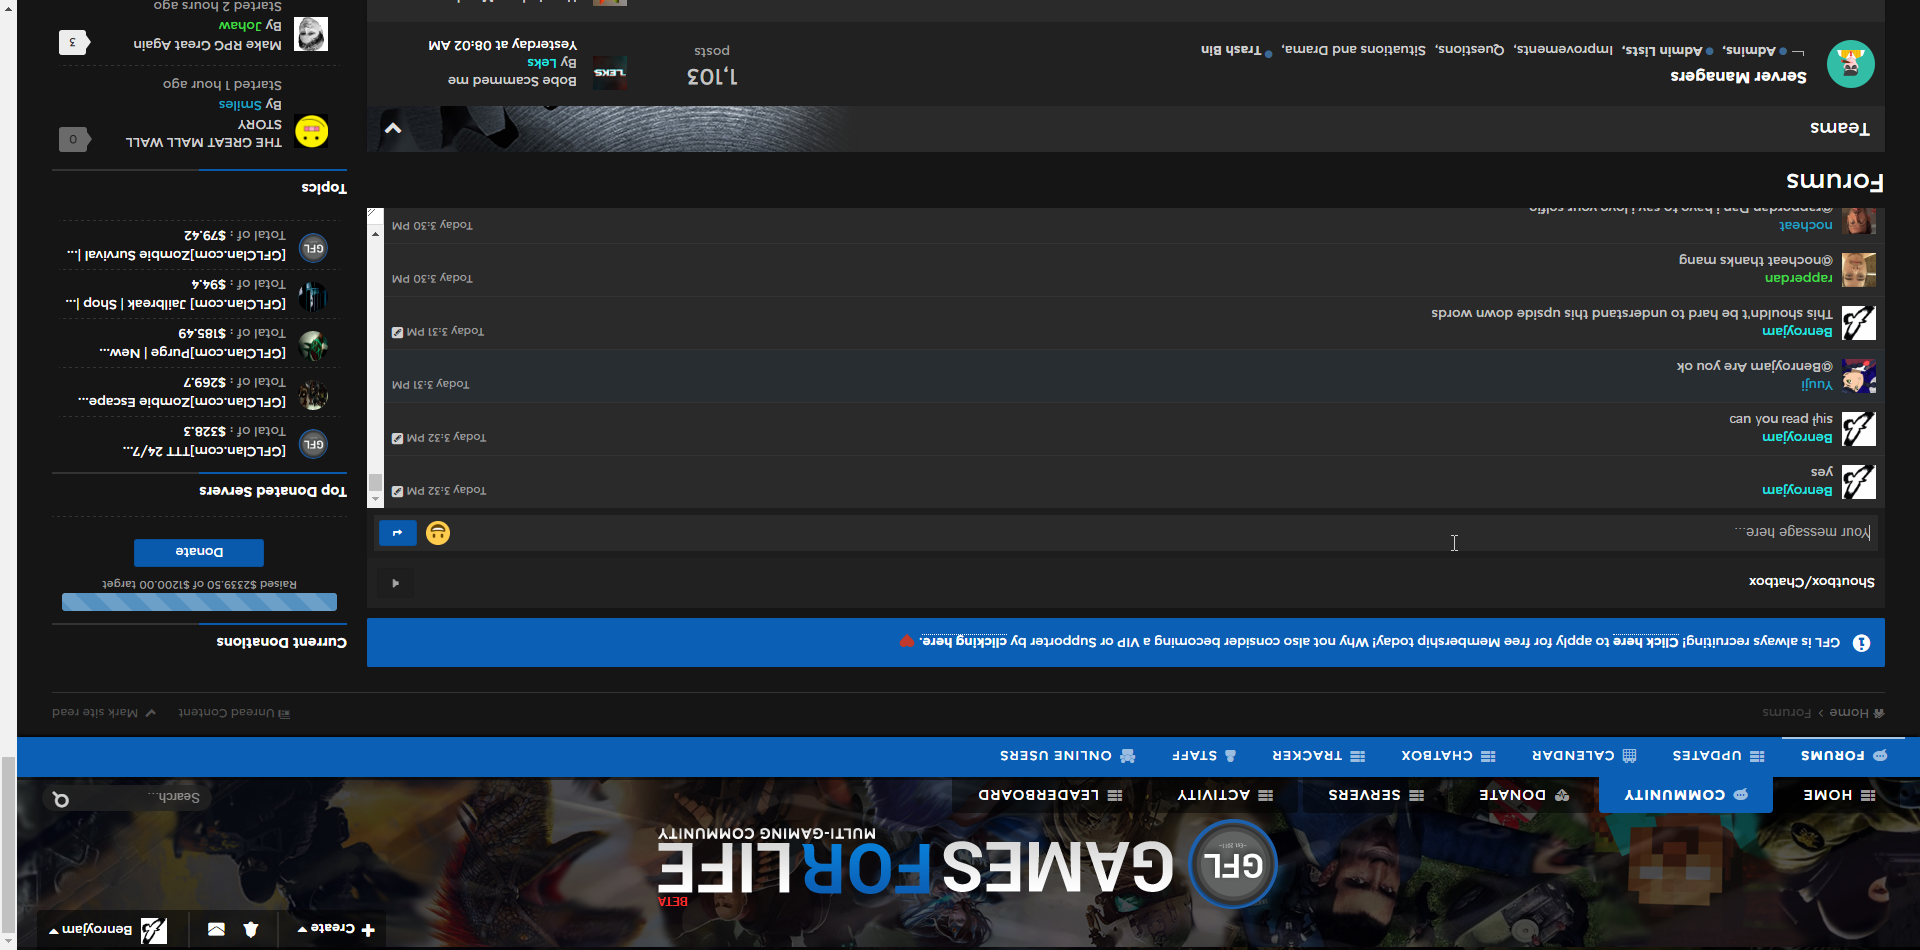Click the donation goal progress bar
The height and width of the screenshot is (950, 1920).
click(199, 602)
